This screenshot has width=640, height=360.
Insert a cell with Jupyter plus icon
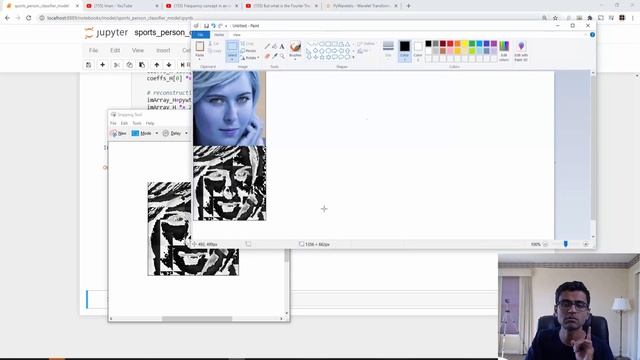(102, 65)
